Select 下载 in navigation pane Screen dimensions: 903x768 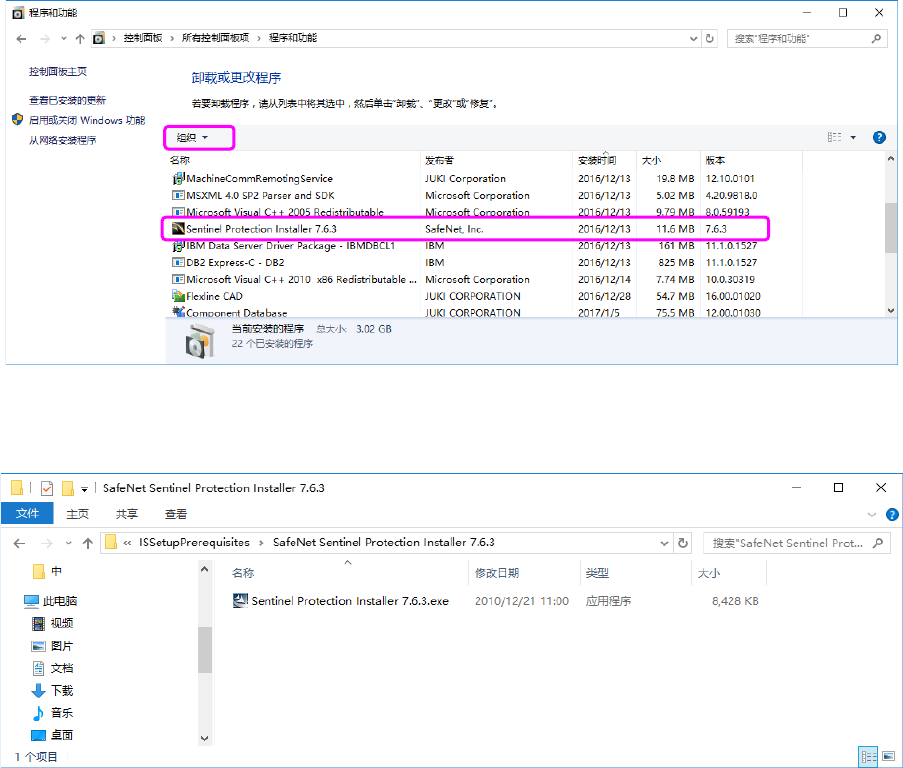(52, 690)
